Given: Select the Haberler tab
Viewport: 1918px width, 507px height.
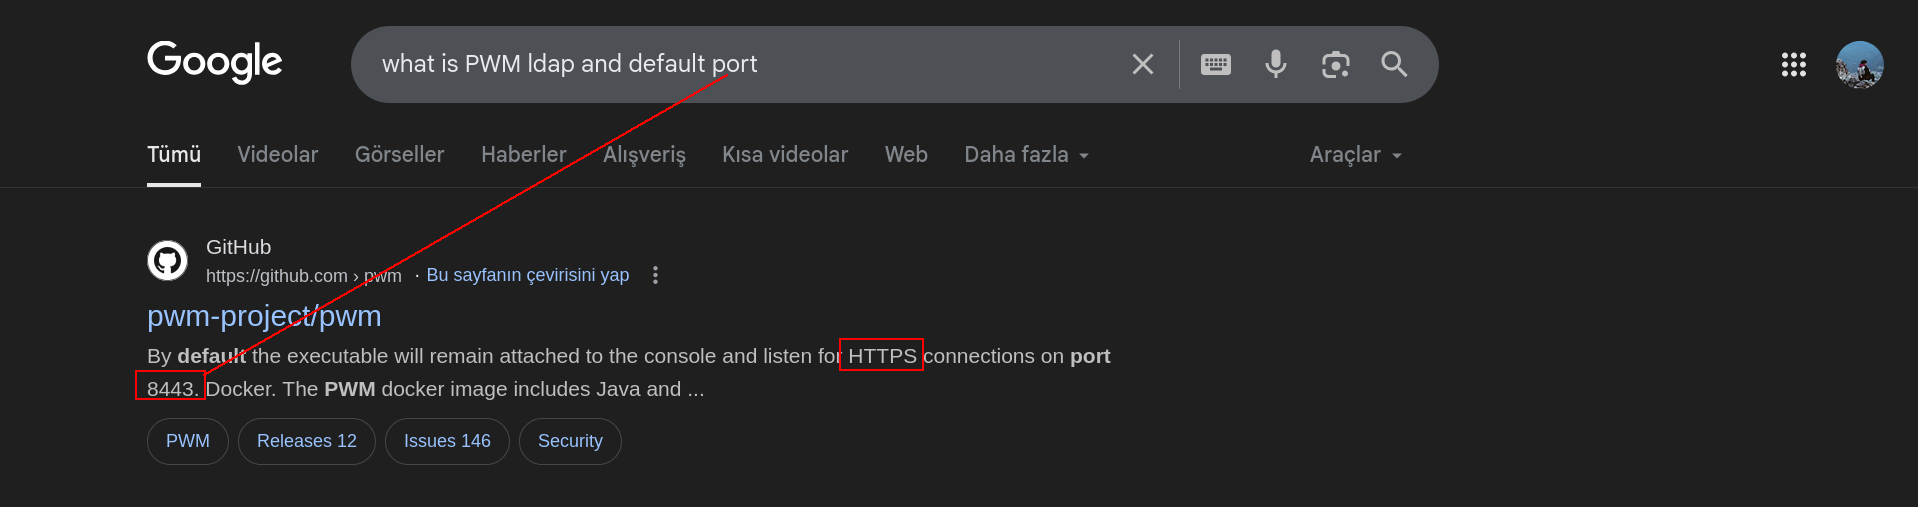Looking at the screenshot, I should click(524, 155).
